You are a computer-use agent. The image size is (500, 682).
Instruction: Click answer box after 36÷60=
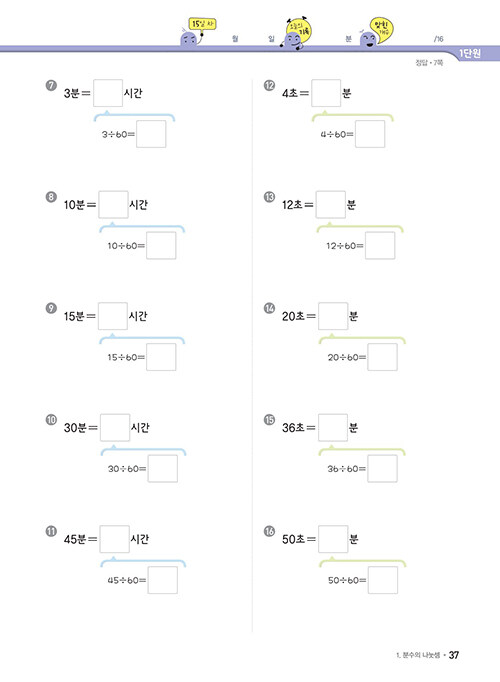coord(382,468)
